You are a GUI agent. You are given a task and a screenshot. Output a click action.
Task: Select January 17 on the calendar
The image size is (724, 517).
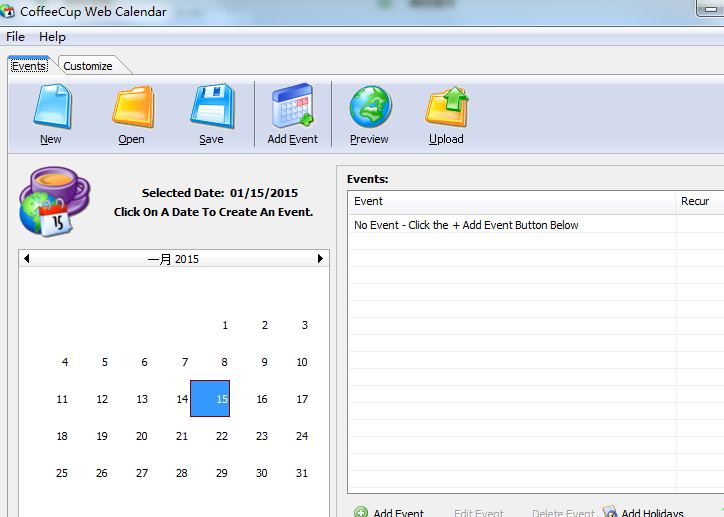(302, 399)
